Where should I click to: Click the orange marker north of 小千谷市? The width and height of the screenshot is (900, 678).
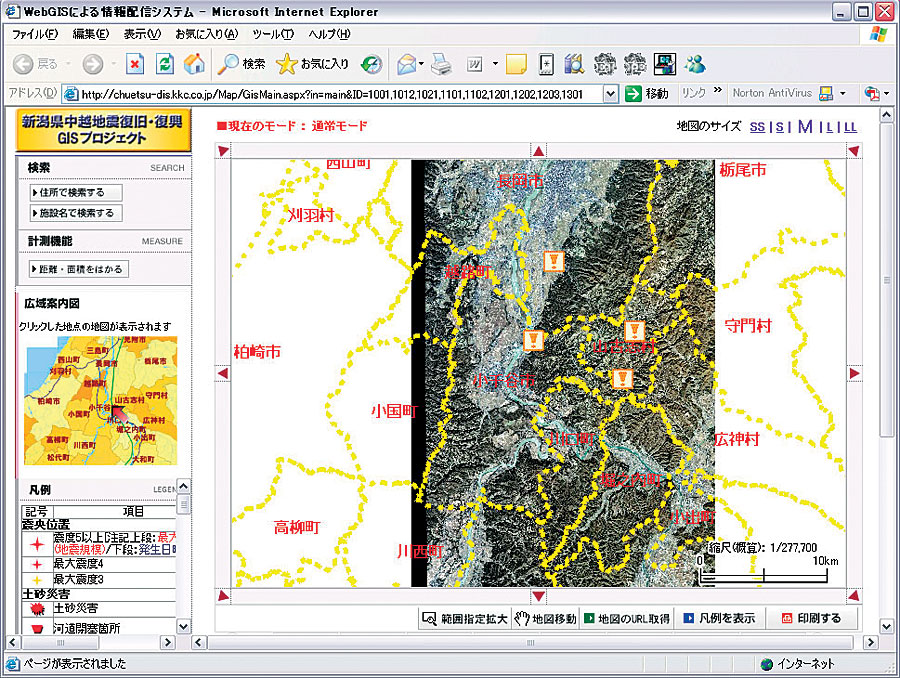coord(534,340)
